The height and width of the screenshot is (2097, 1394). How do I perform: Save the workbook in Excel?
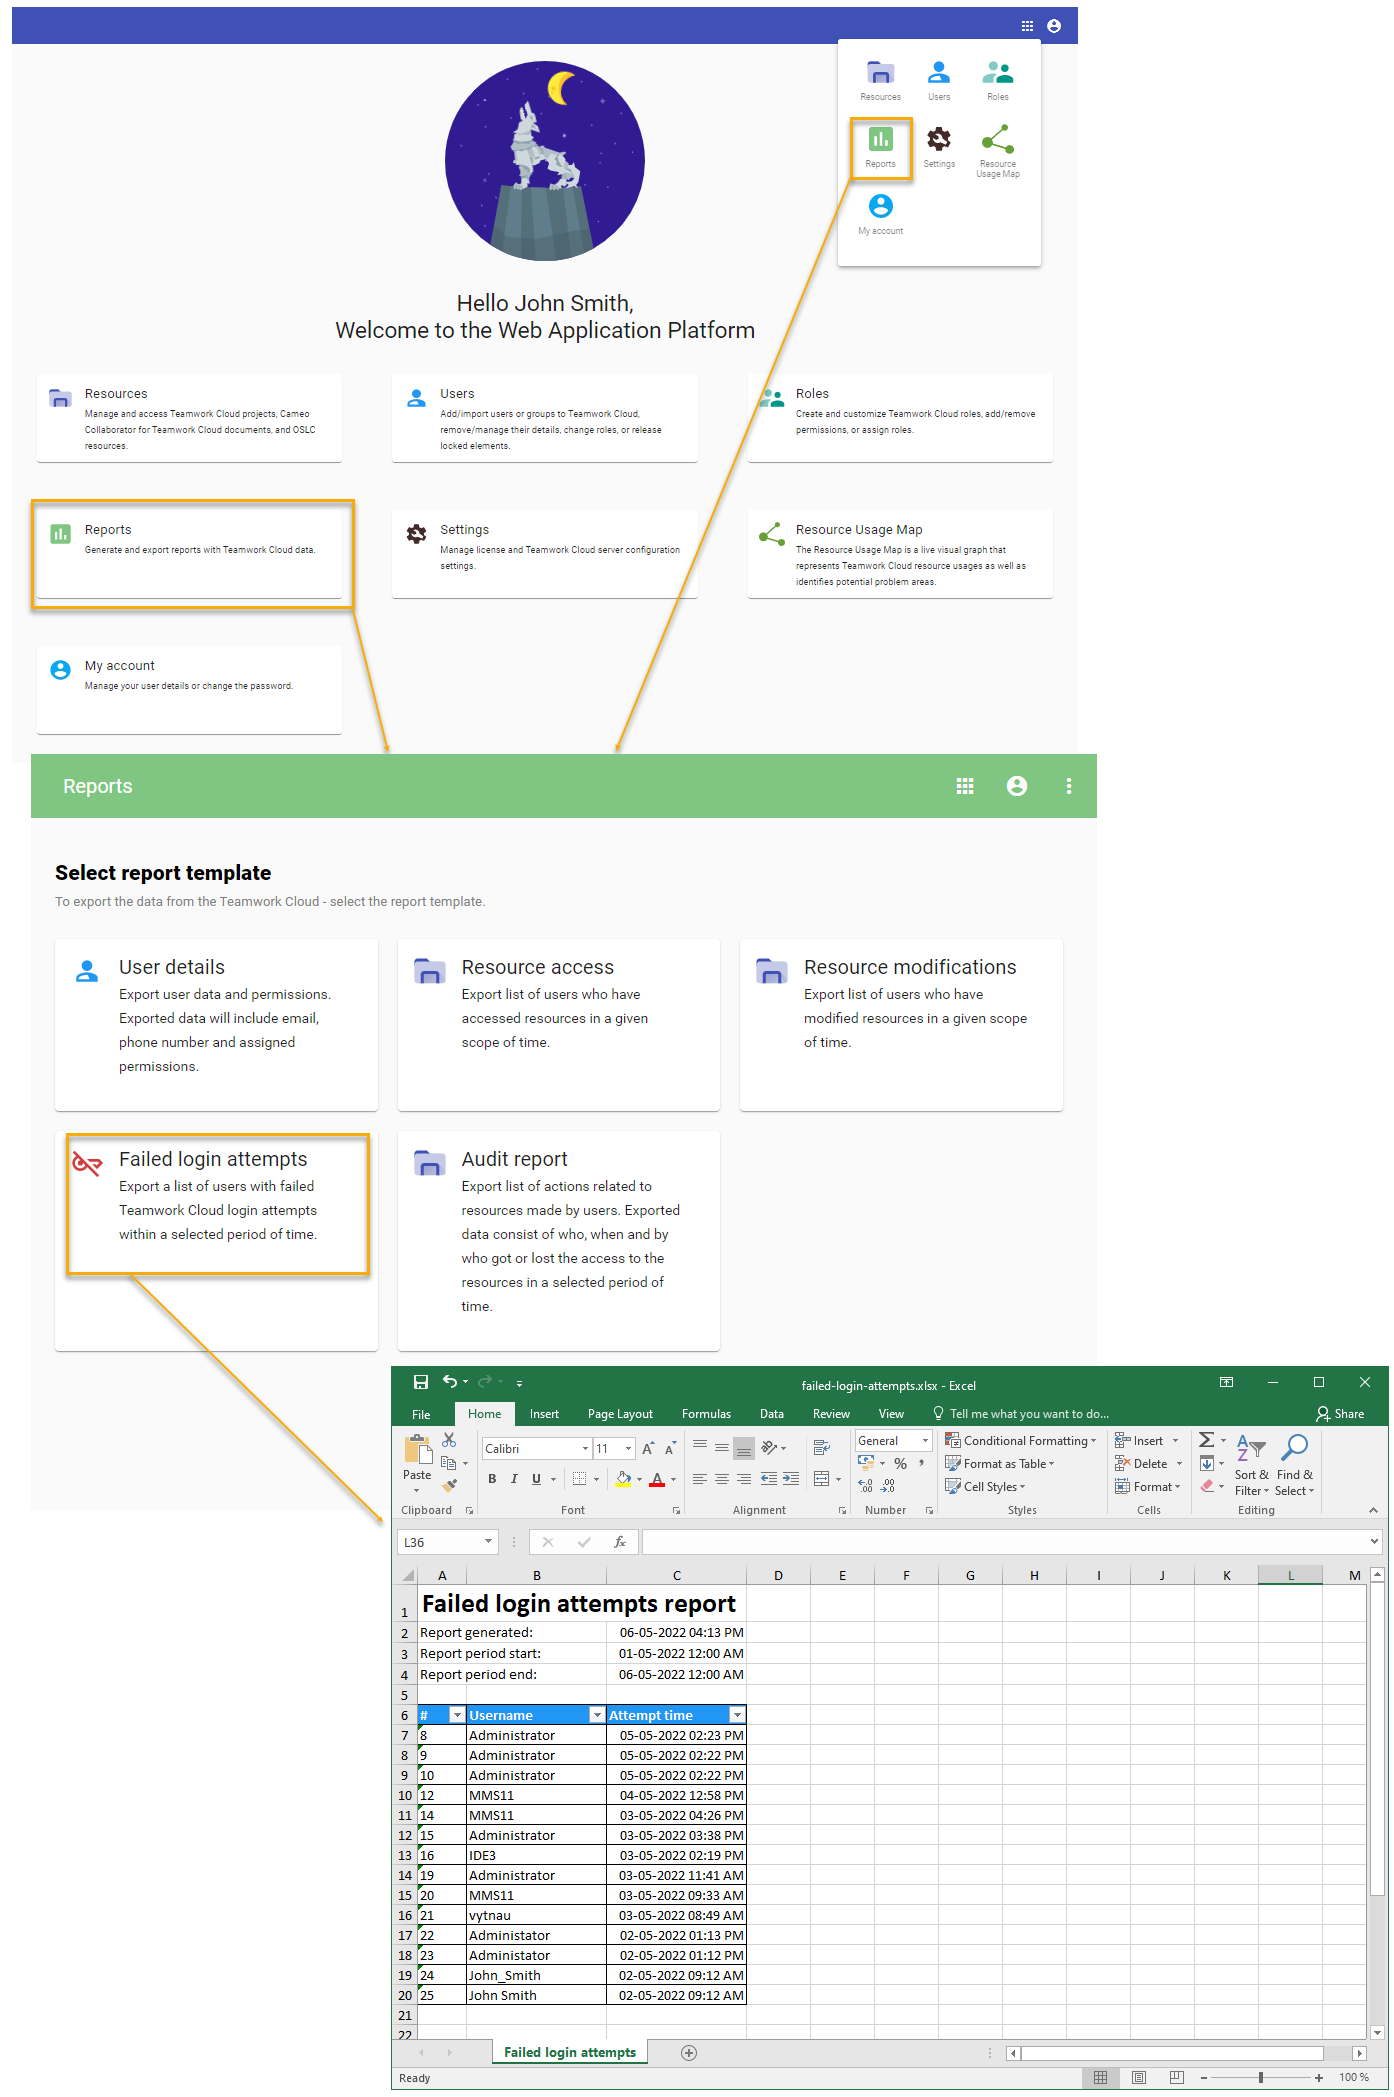[421, 1382]
